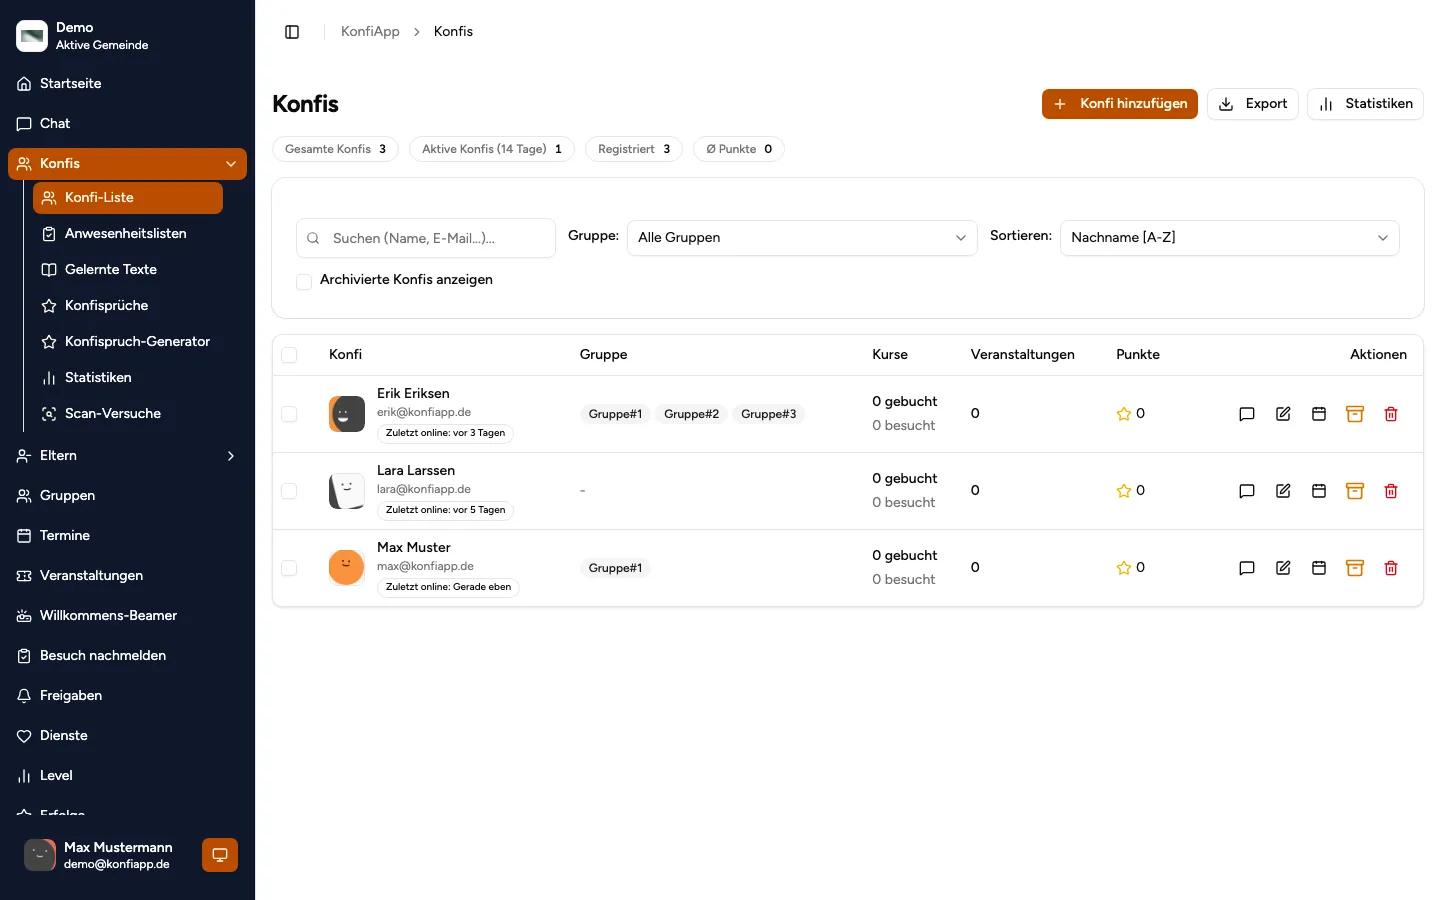
Task: Click the Demo community logo
Action: (x=32, y=36)
